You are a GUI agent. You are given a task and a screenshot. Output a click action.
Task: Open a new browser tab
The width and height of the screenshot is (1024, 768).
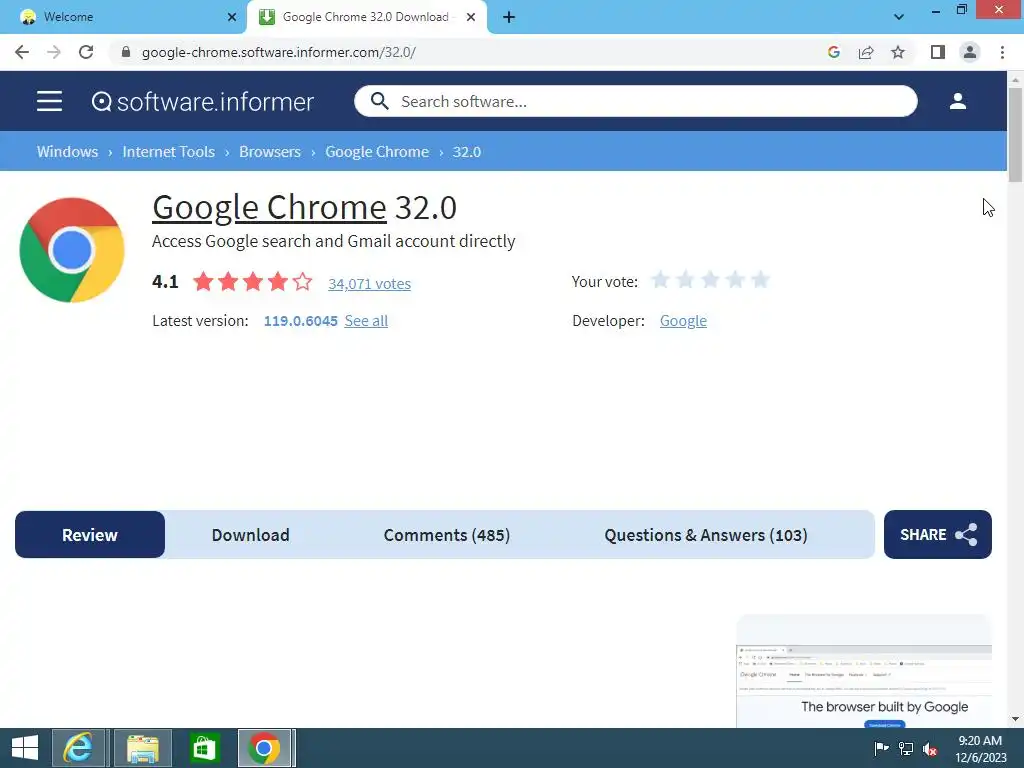click(509, 17)
